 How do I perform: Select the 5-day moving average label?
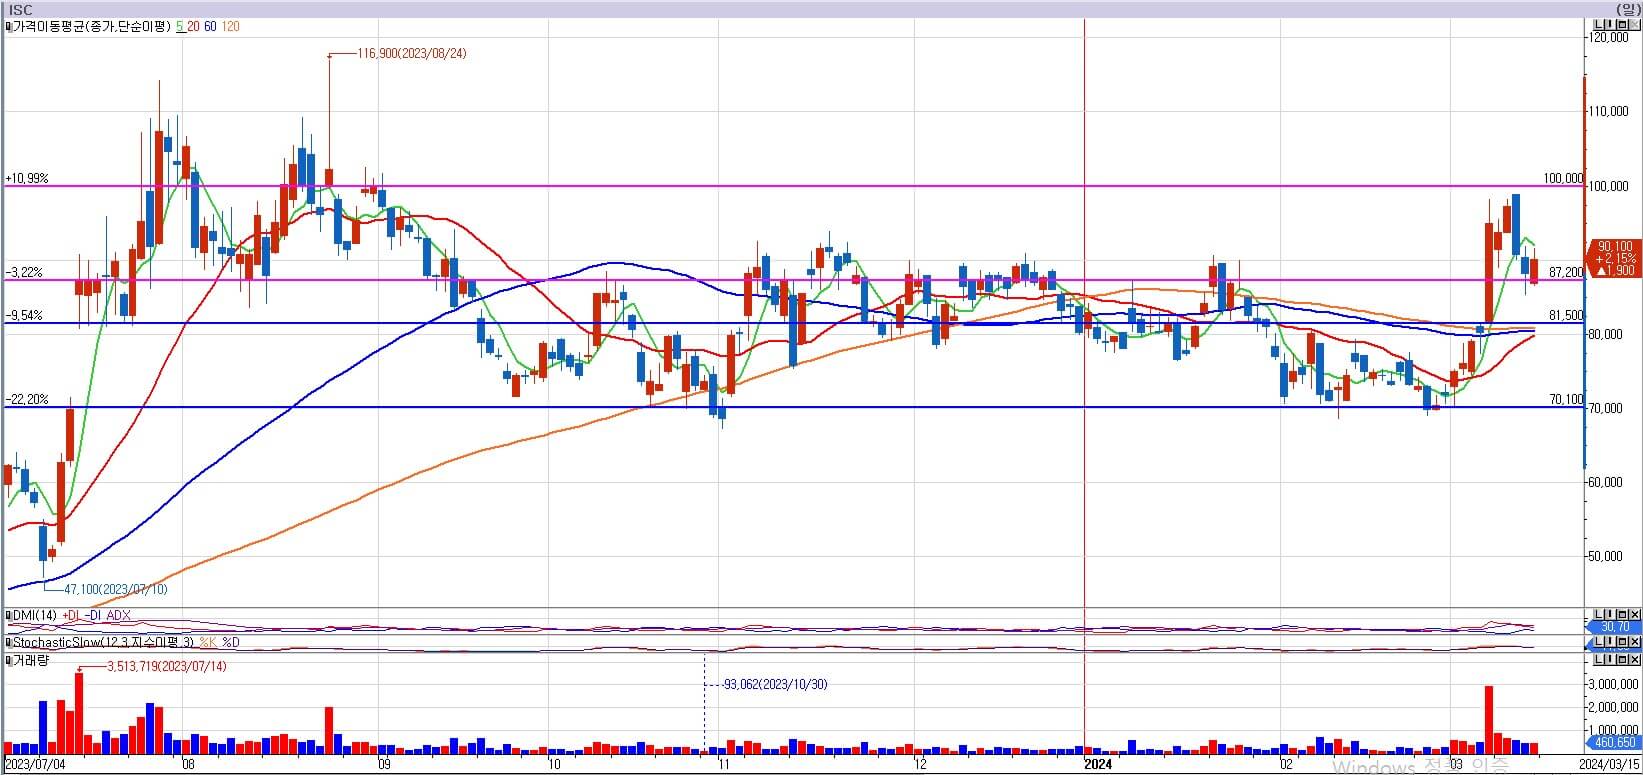click(x=179, y=27)
